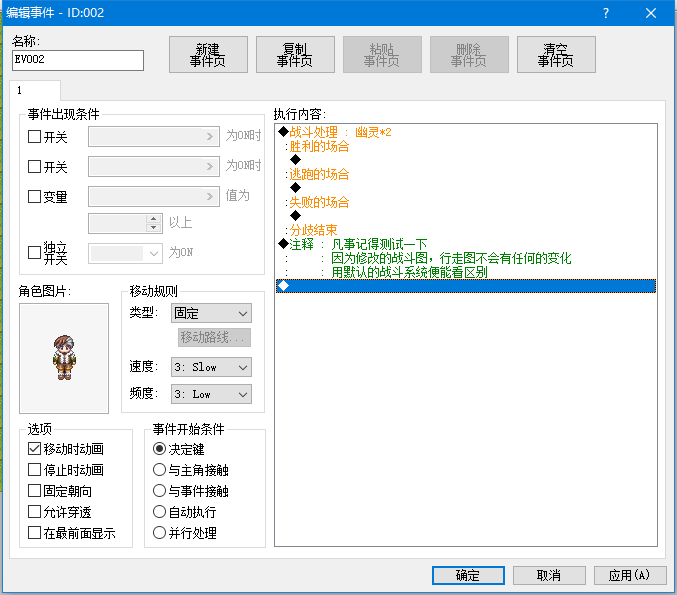Click the 应用(A) button
Screen dimensions: 677x595
coord(630,575)
